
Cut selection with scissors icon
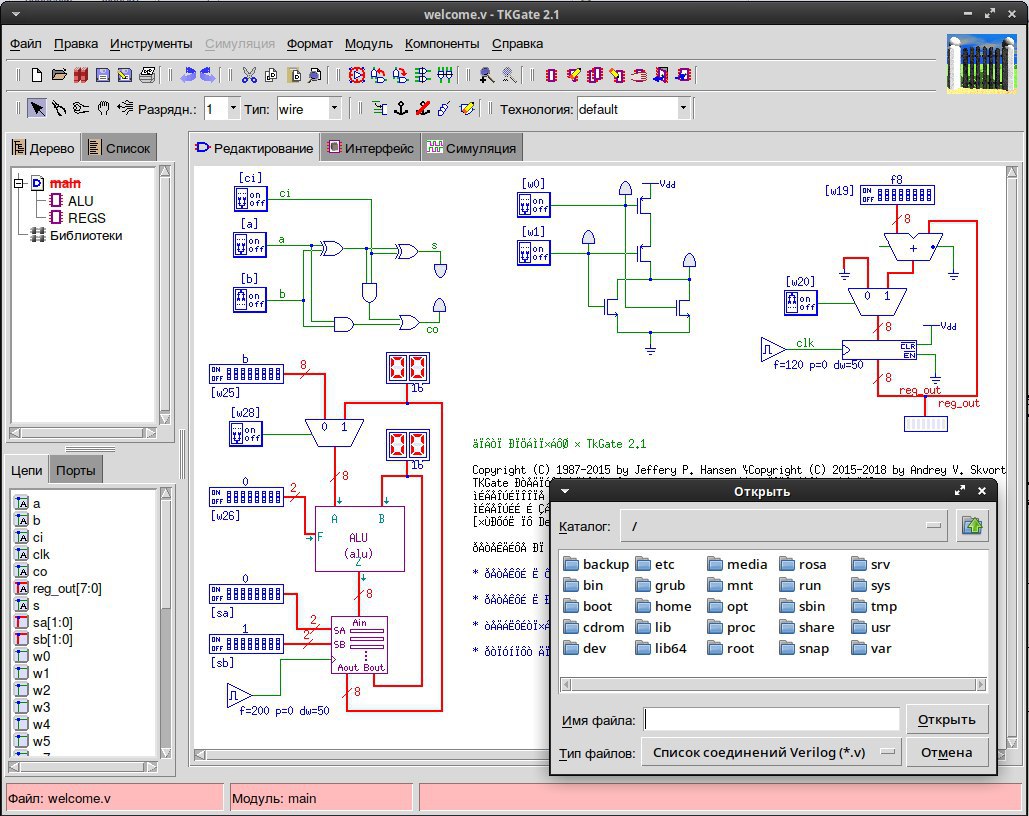[249, 75]
